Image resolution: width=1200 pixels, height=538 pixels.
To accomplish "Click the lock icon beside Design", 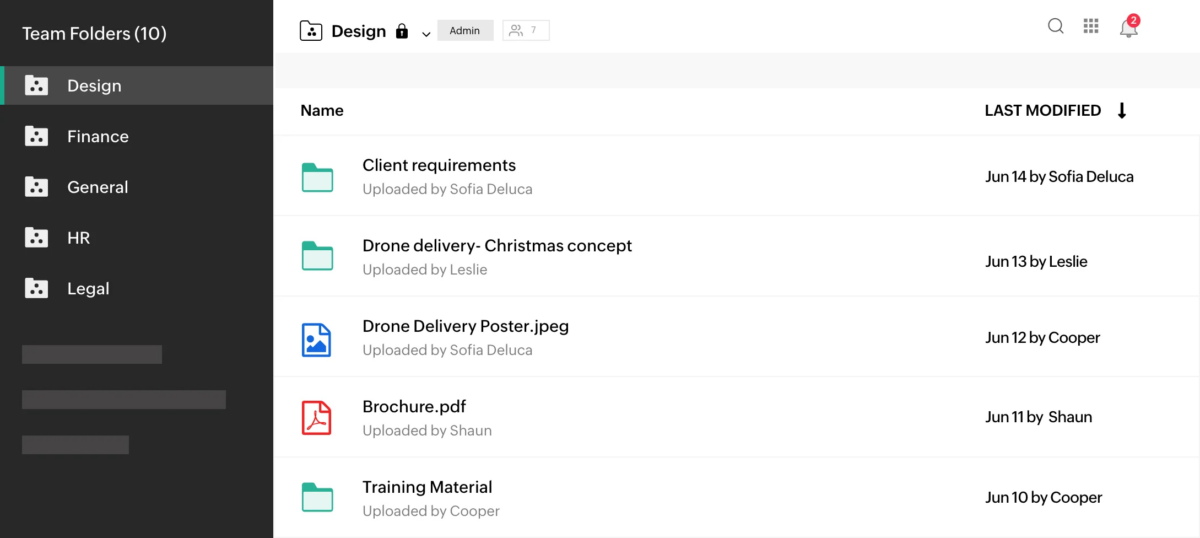I will point(402,32).
